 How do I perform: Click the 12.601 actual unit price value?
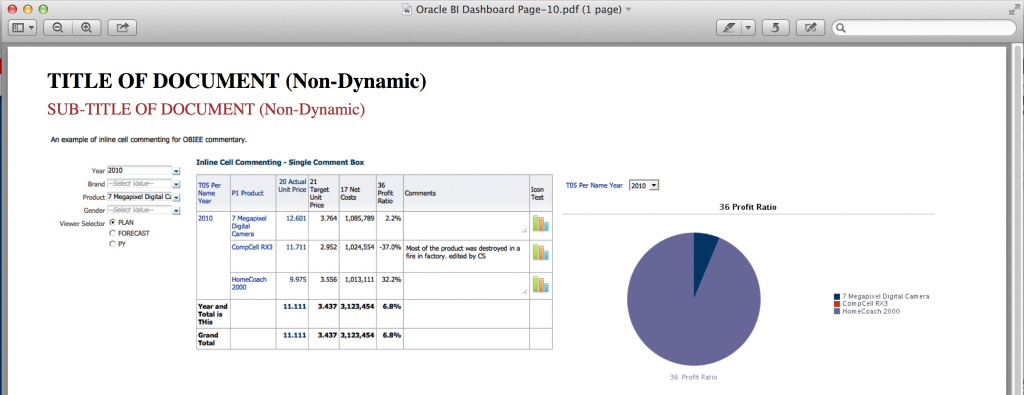[296, 219]
